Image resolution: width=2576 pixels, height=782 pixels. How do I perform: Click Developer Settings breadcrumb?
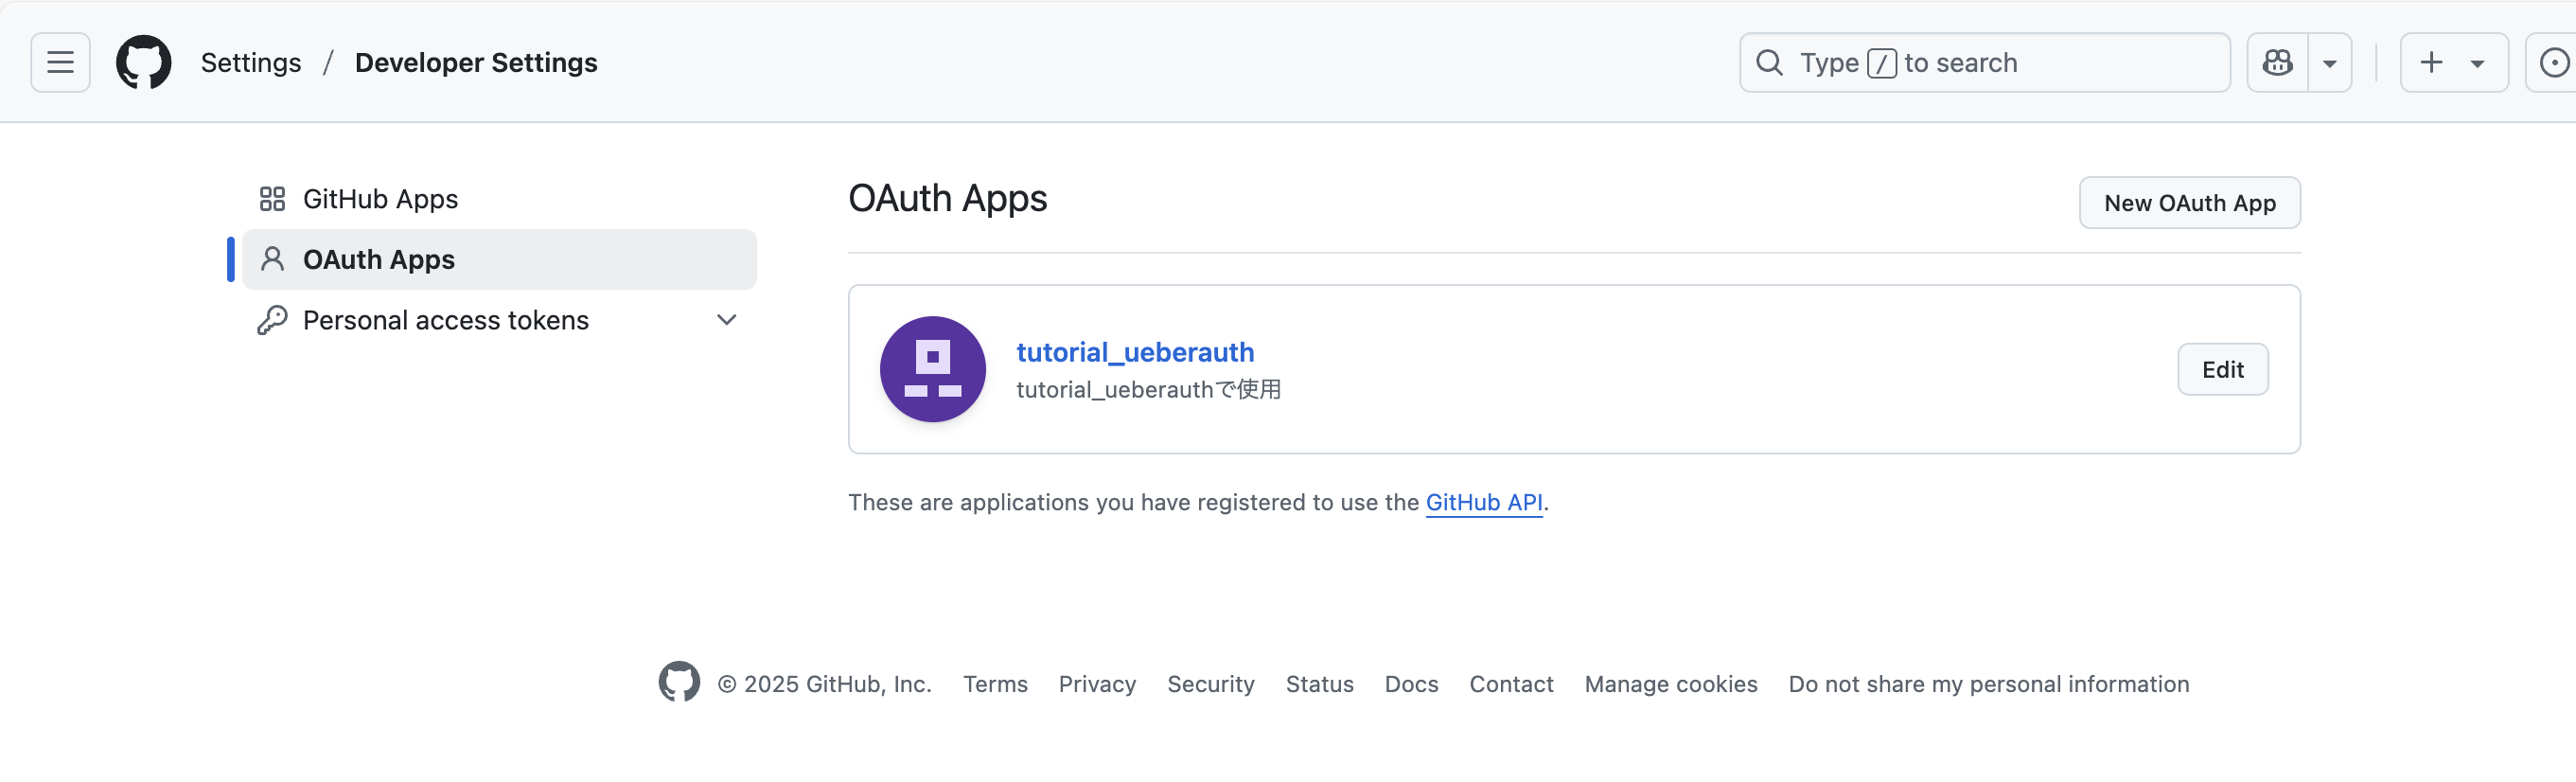tap(476, 62)
